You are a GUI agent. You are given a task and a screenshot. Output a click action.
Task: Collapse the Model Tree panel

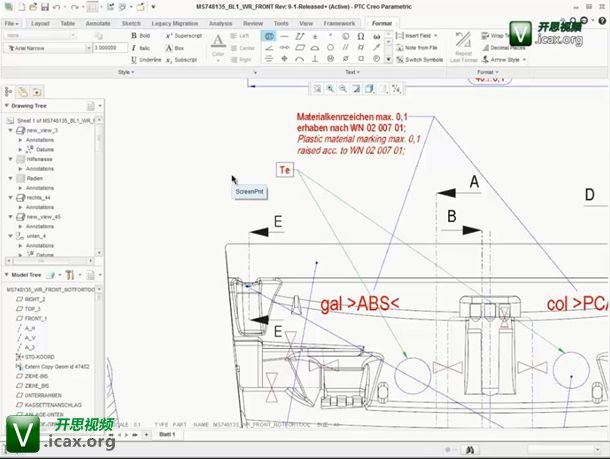point(7,275)
